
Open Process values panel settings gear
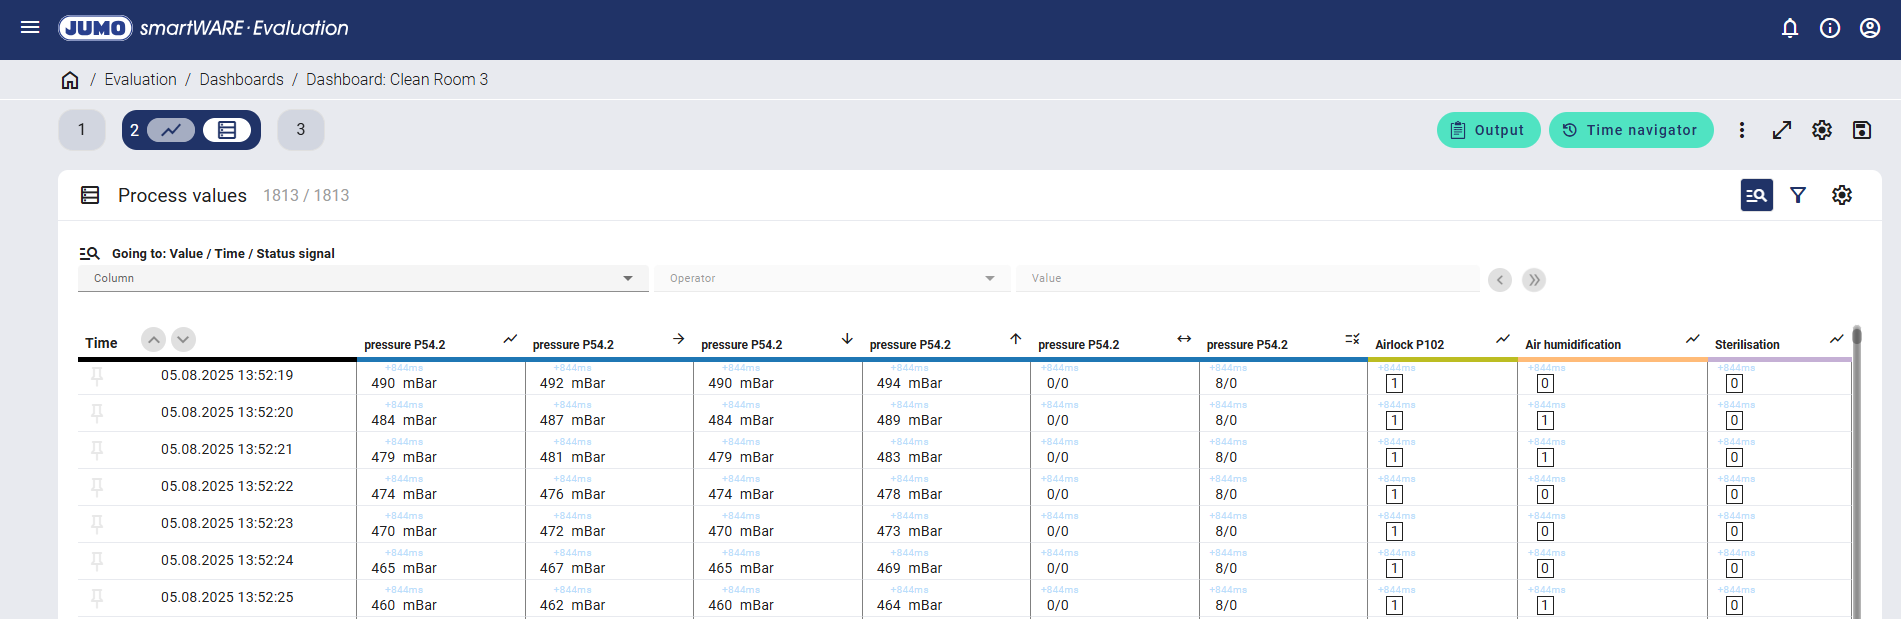1842,195
